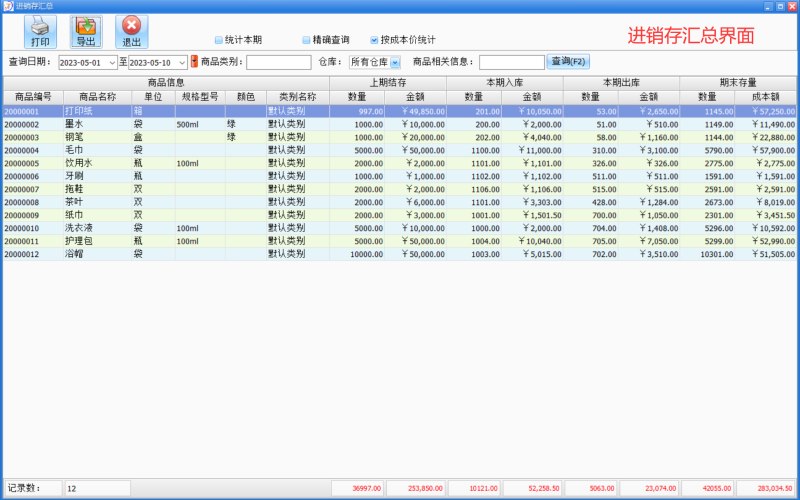
Task: Click the 10301.00 ending quantity cell
Action: [707, 254]
